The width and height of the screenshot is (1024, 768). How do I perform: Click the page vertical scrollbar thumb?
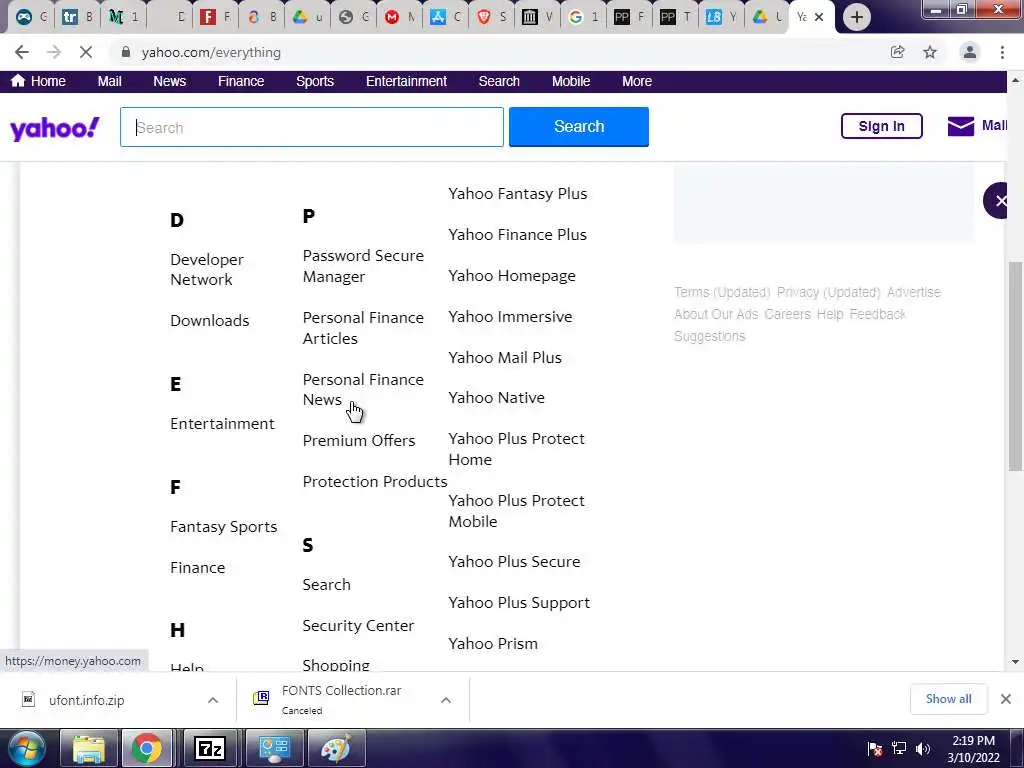1015,366
